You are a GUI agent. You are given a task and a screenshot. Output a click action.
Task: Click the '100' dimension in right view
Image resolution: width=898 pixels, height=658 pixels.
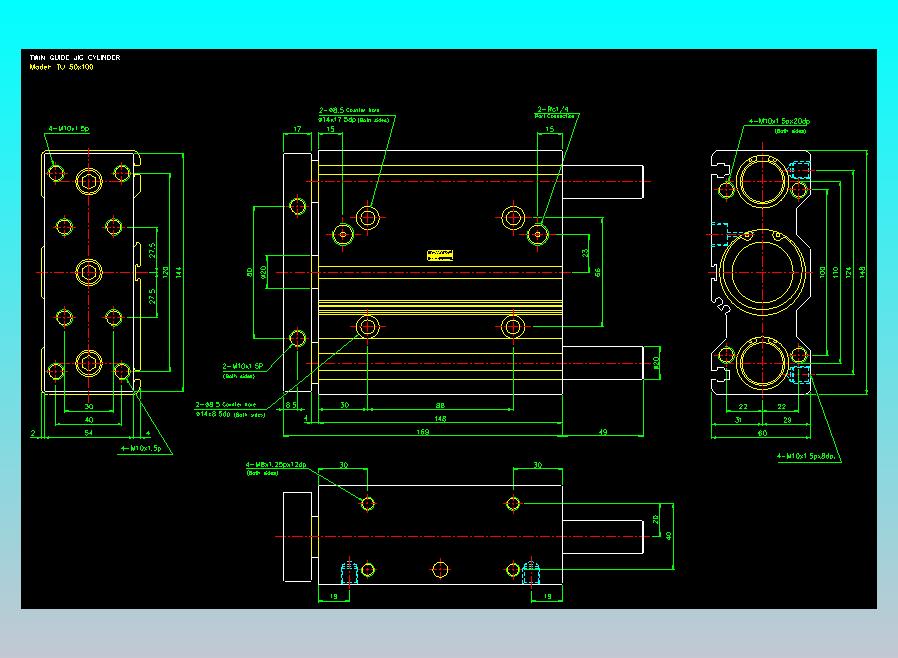click(822, 273)
